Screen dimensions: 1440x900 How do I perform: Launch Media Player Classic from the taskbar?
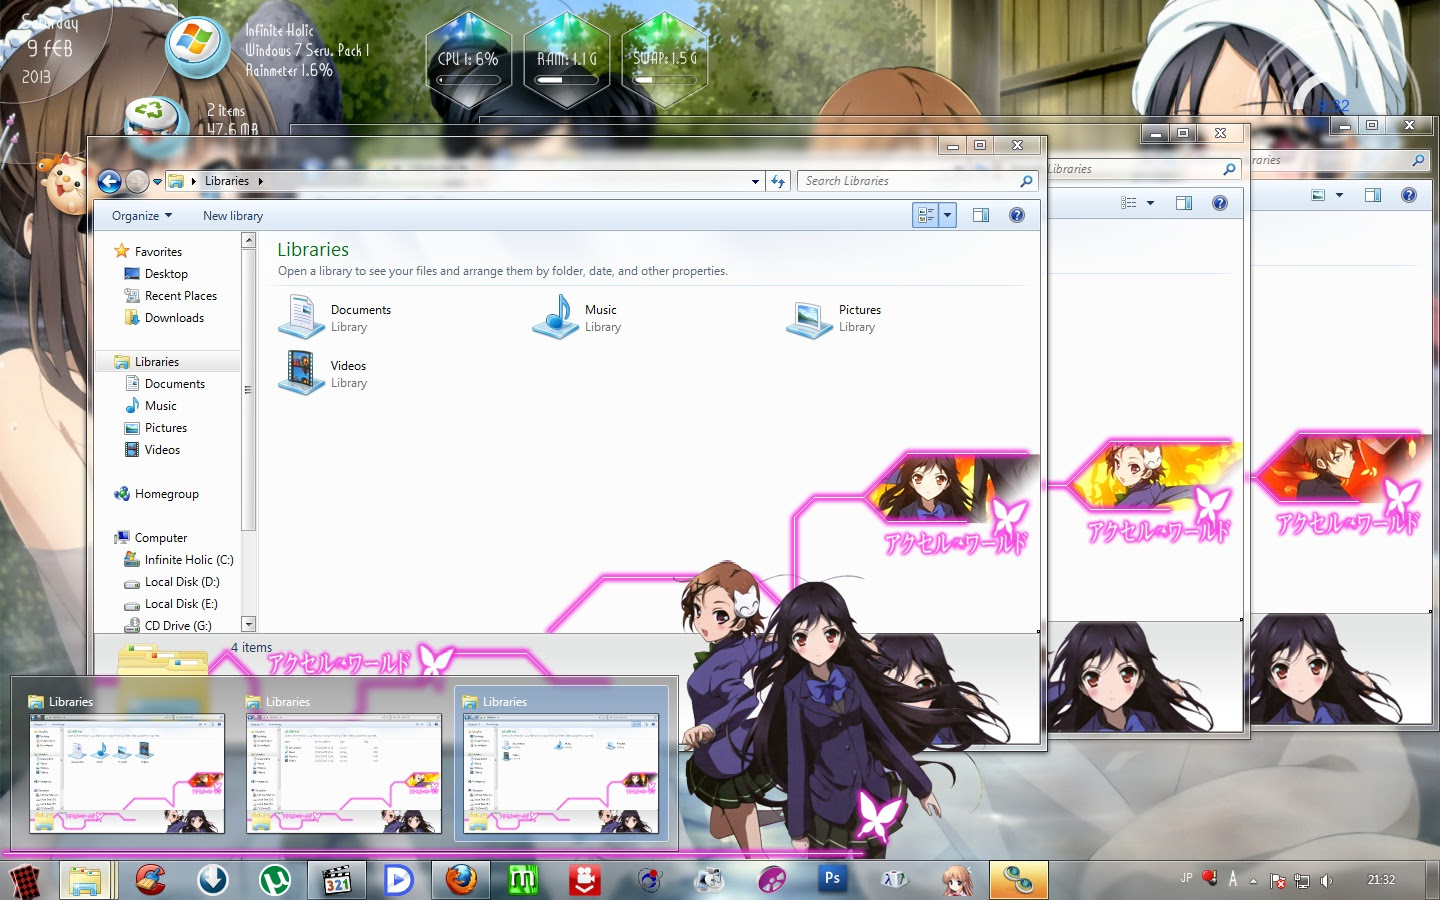pos(337,880)
